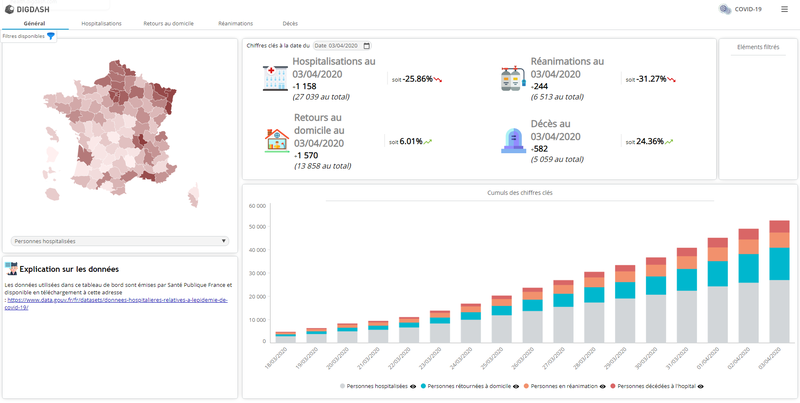
Task: Go to the Réanimations tab
Action: click(x=235, y=22)
